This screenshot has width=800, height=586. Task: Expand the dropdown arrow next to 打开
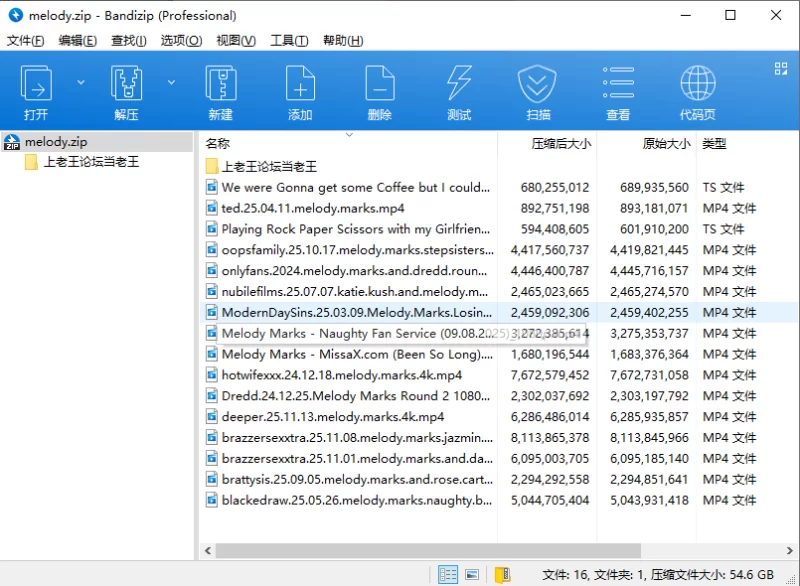point(81,82)
